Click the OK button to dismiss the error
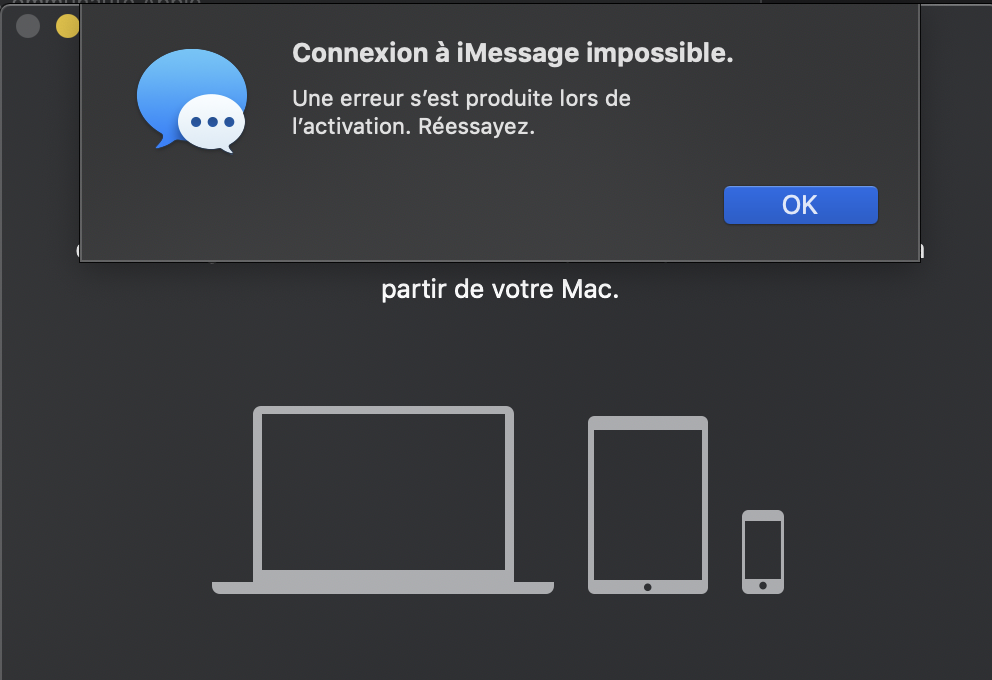 click(800, 205)
